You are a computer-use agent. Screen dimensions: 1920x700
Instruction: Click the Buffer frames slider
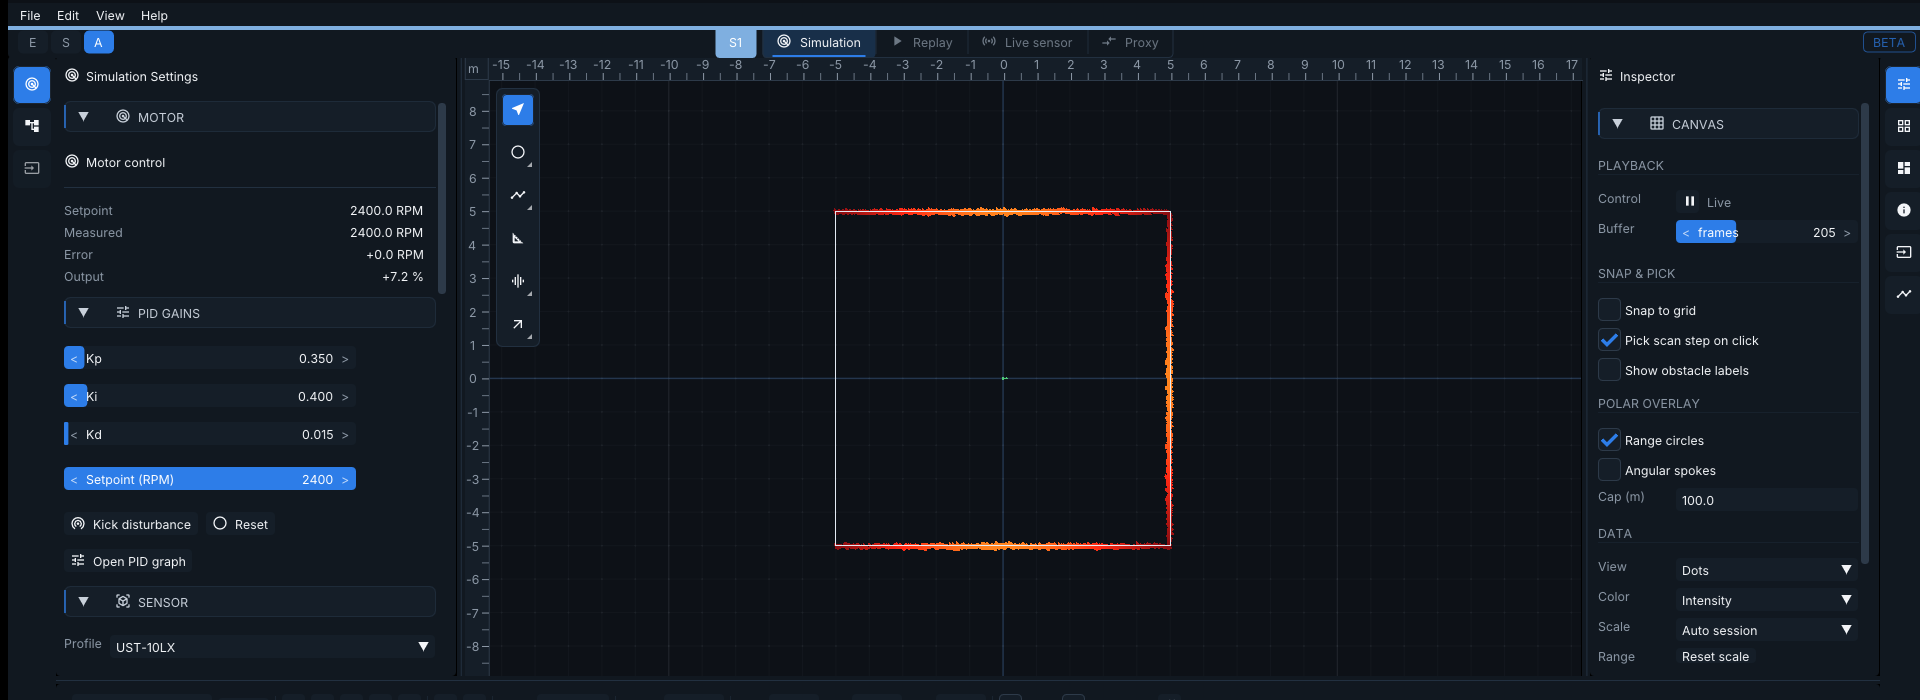tap(1766, 232)
